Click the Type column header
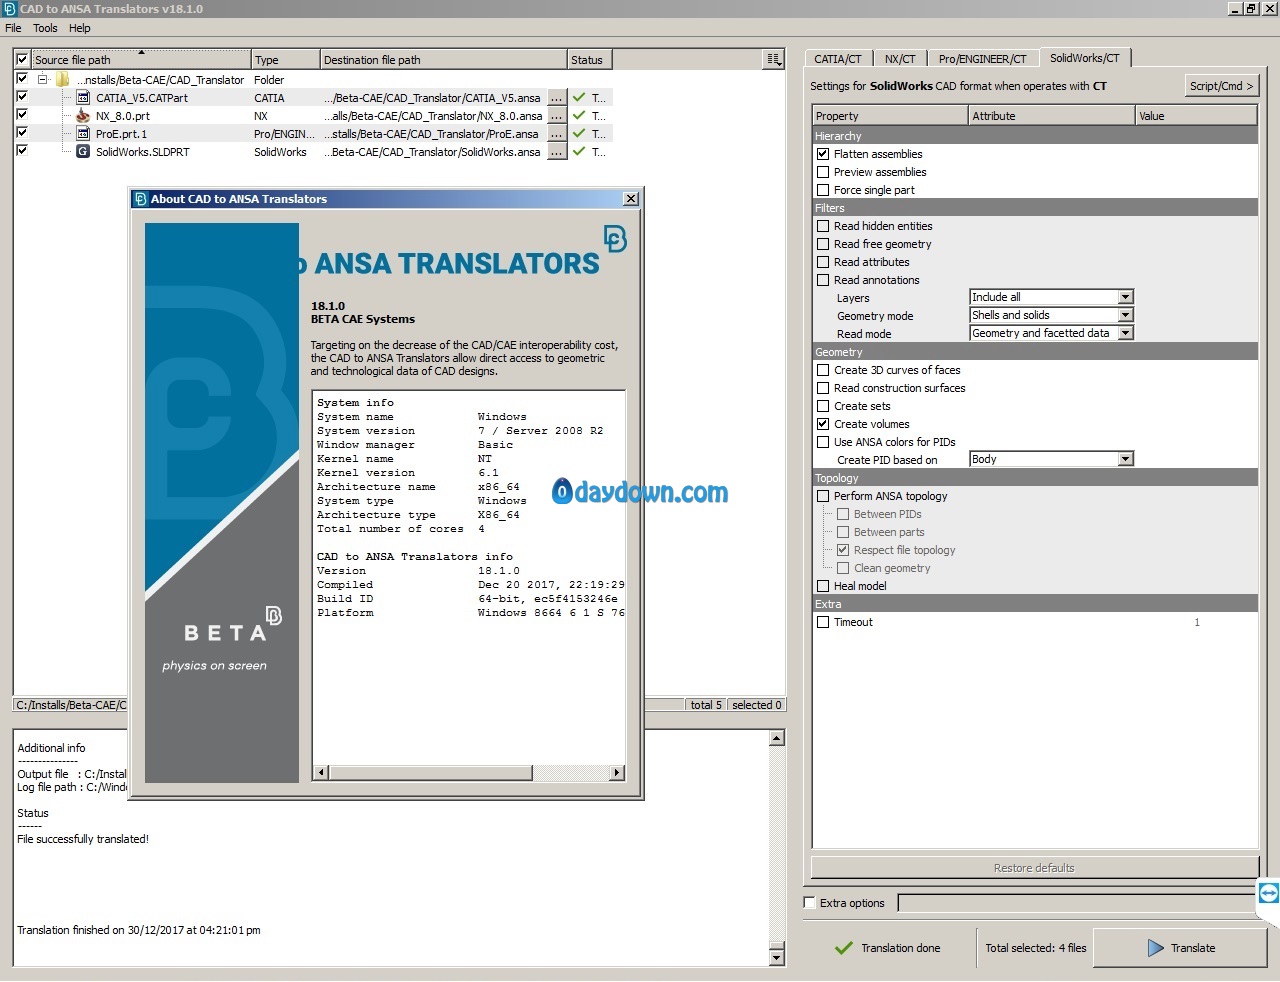This screenshot has width=1280, height=982. 285,60
